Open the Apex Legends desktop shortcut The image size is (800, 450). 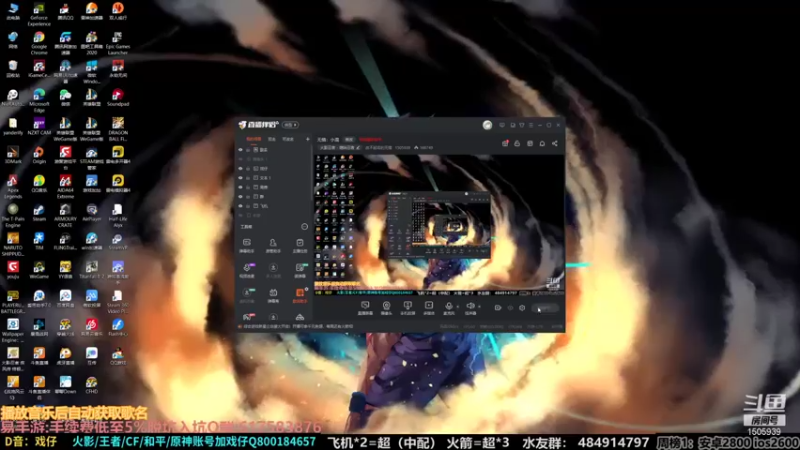coord(13,187)
